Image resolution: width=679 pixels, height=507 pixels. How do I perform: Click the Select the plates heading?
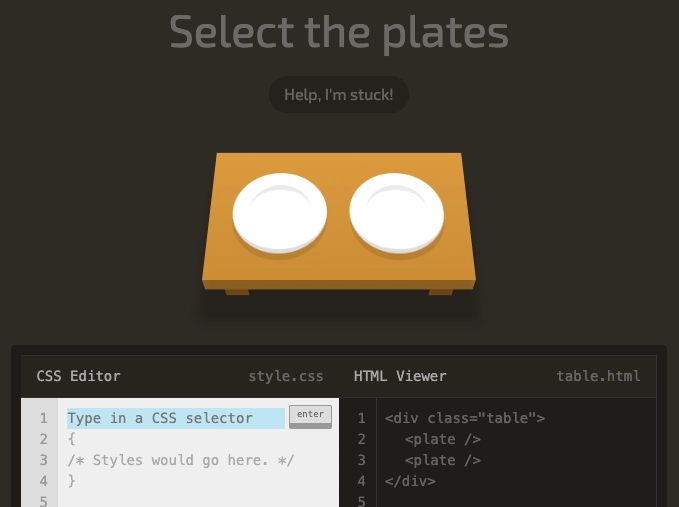(x=339, y=33)
